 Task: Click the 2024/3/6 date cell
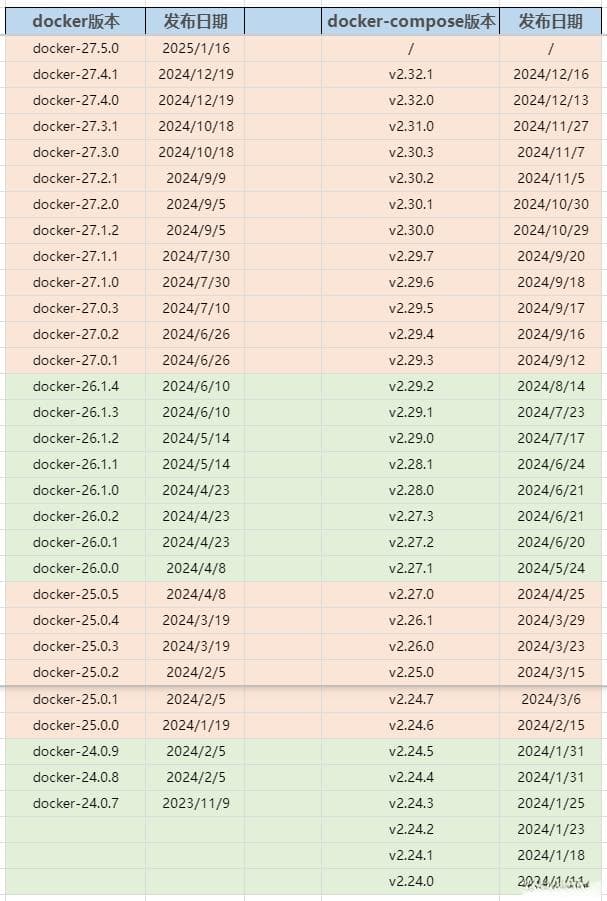pyautogui.click(x=551, y=699)
